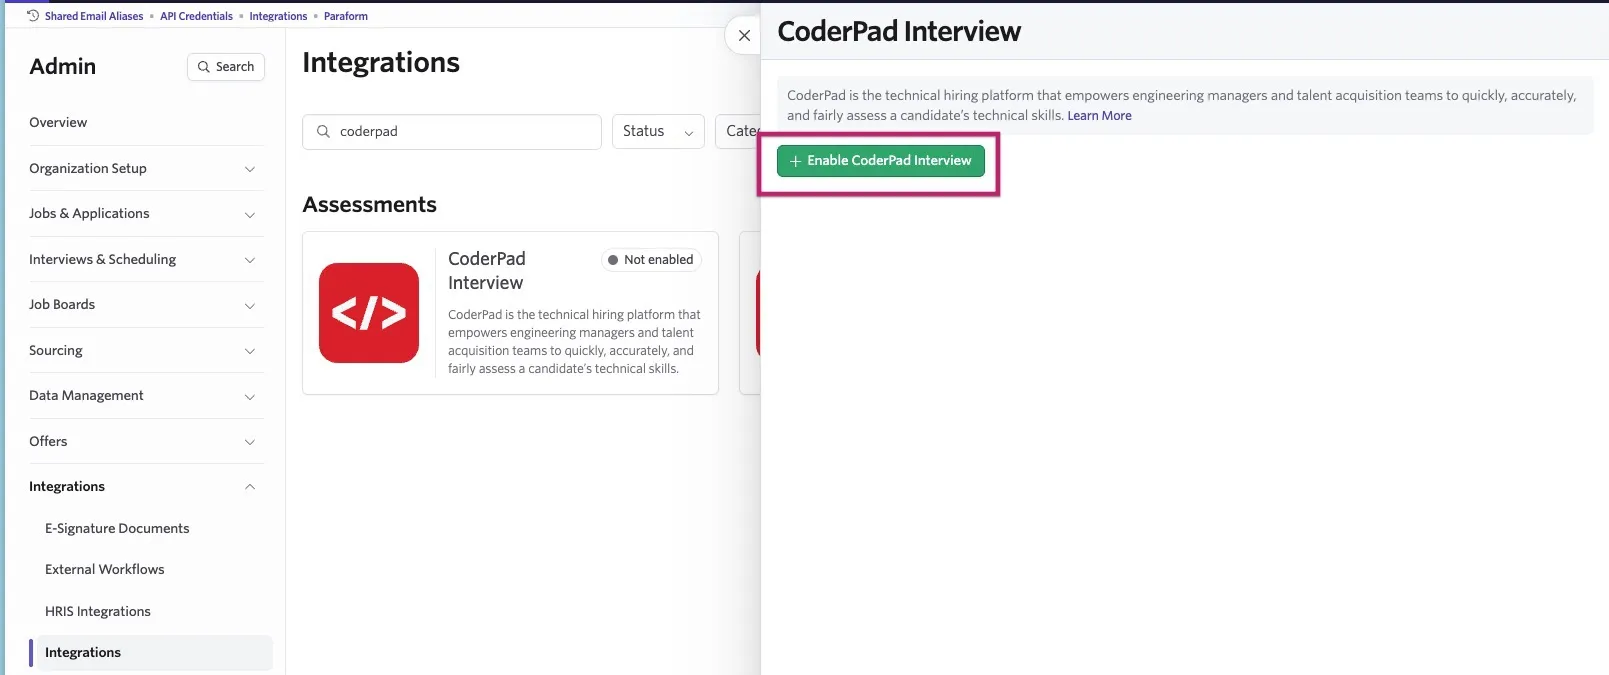This screenshot has height=675, width=1609.
Task: Open the Learn More link
Action: click(1099, 116)
